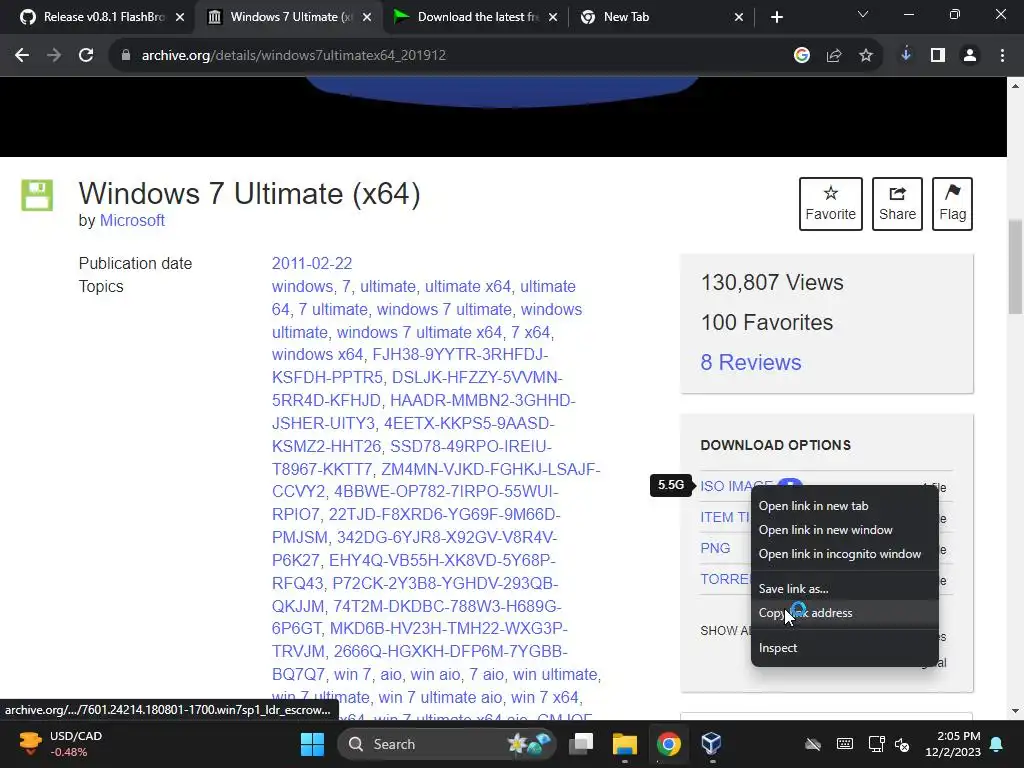Go back using browser back arrow
The width and height of the screenshot is (1024, 768).
coord(22,56)
